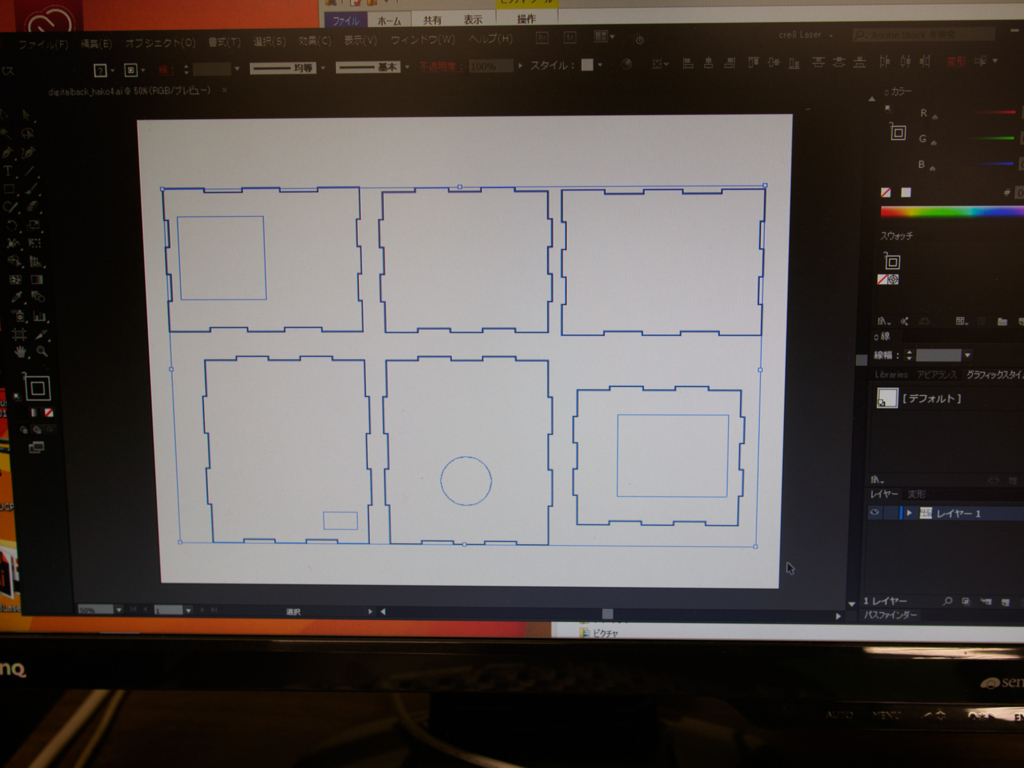
Task: Select the Lasso tool
Action: point(27,133)
